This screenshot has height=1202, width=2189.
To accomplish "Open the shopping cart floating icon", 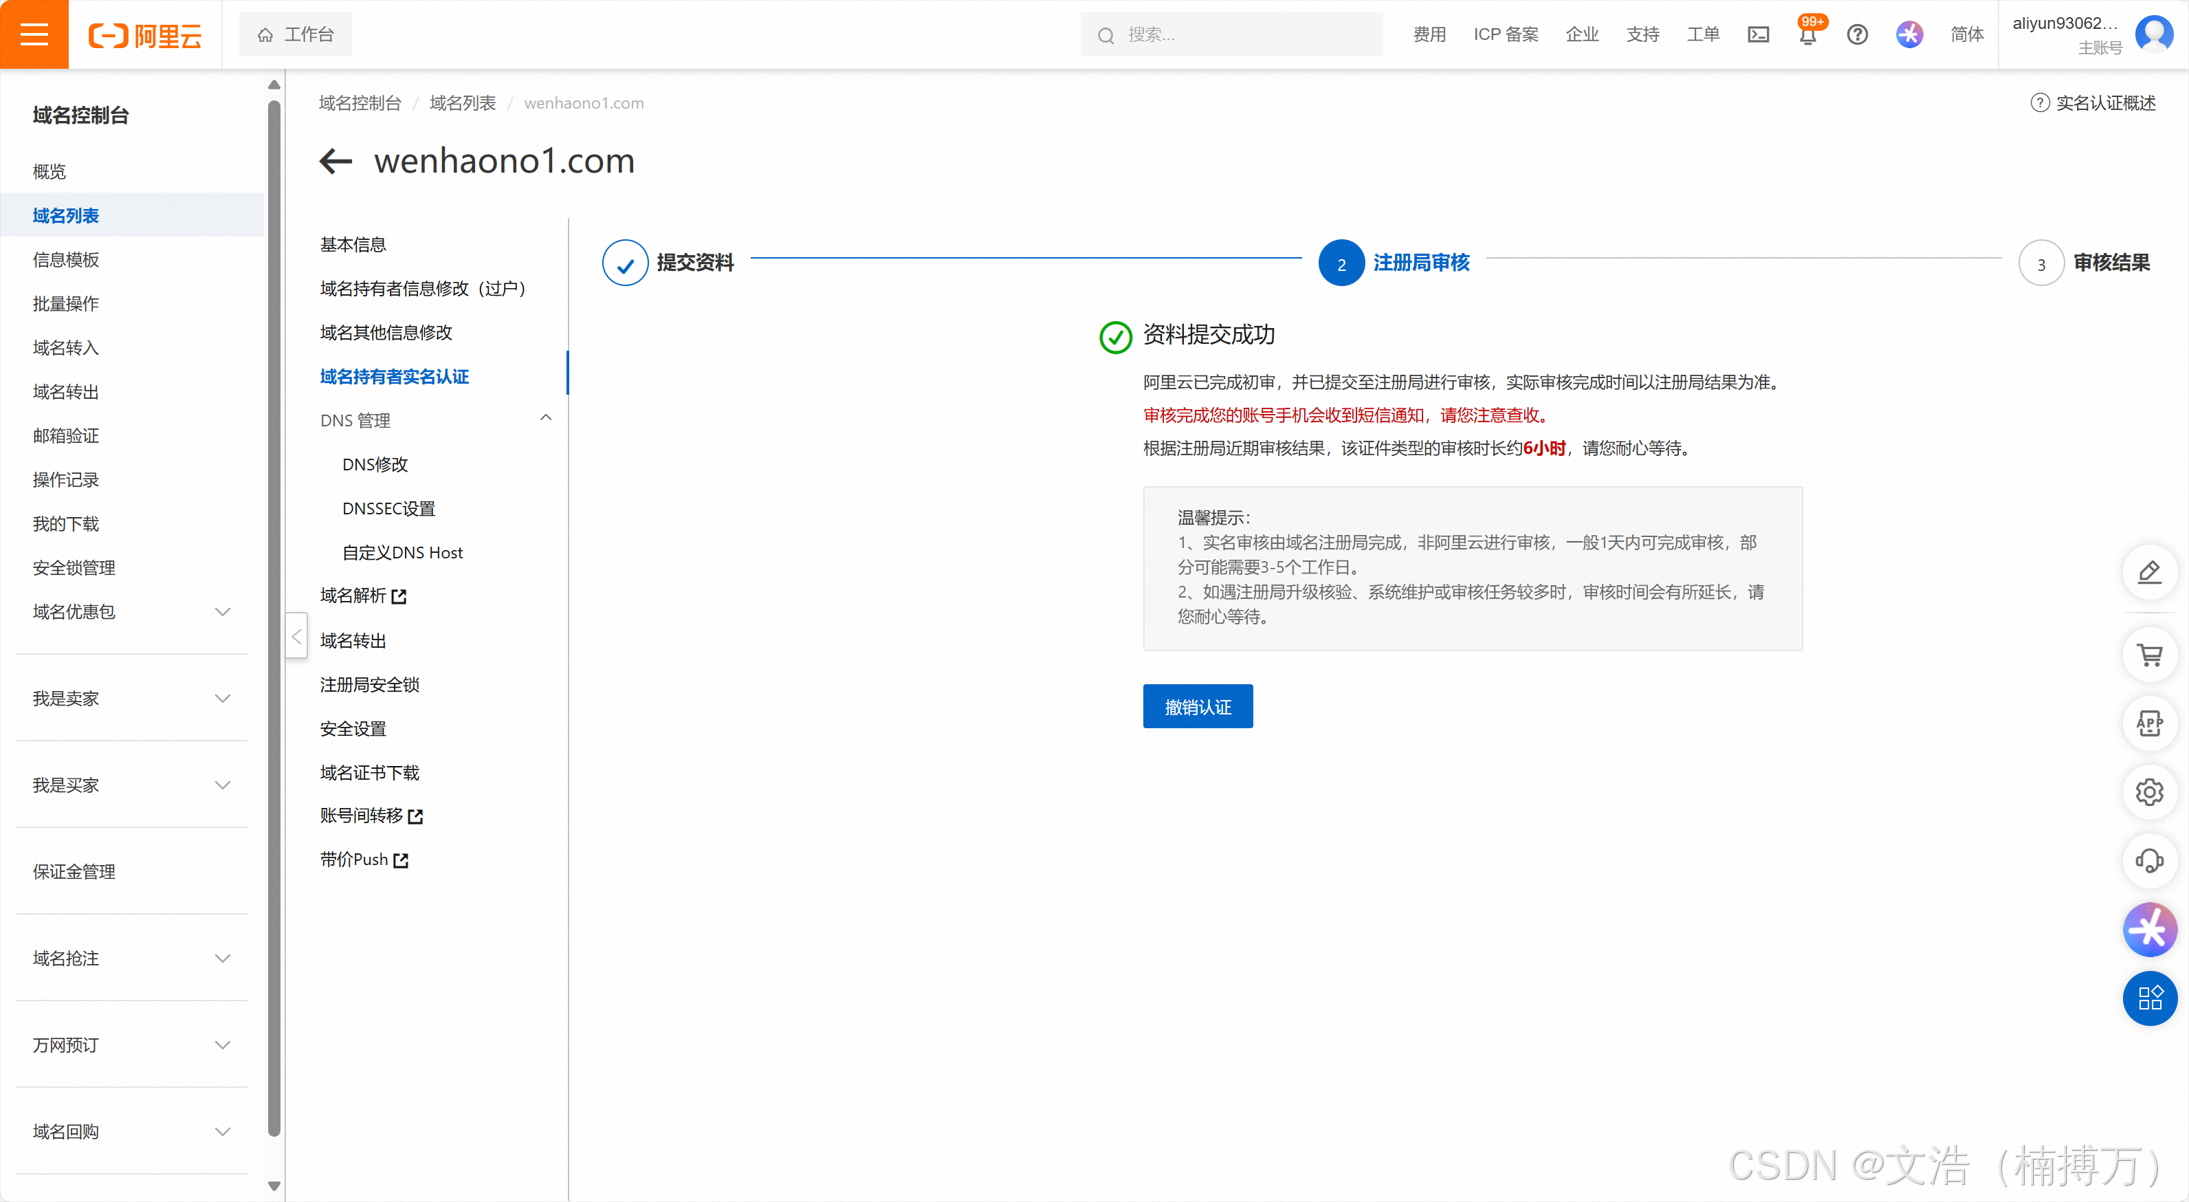I will (x=2149, y=655).
